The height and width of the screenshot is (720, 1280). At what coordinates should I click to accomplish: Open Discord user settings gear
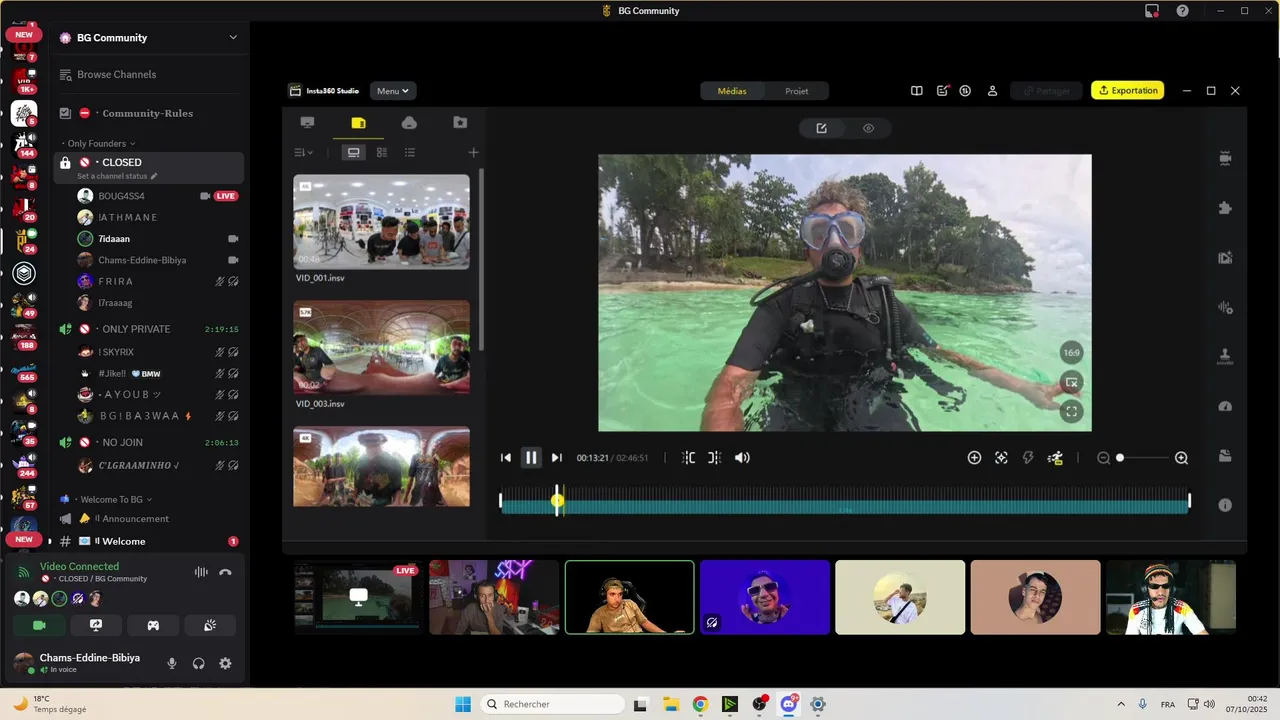pos(225,663)
